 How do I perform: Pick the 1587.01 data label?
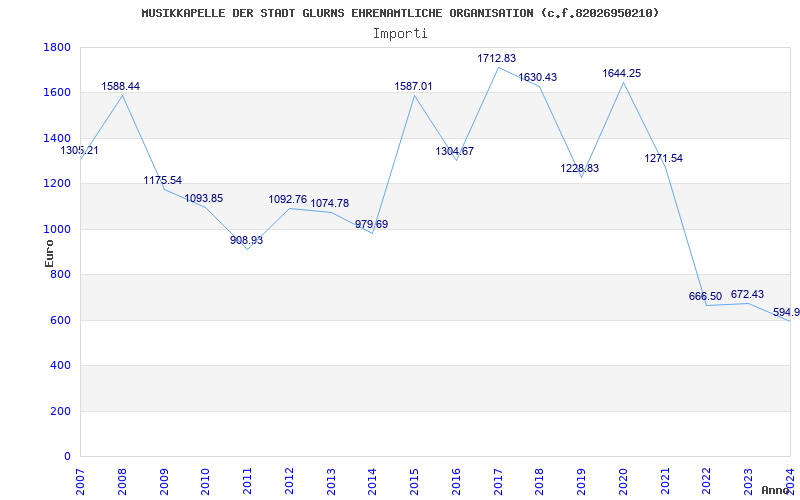click(413, 87)
